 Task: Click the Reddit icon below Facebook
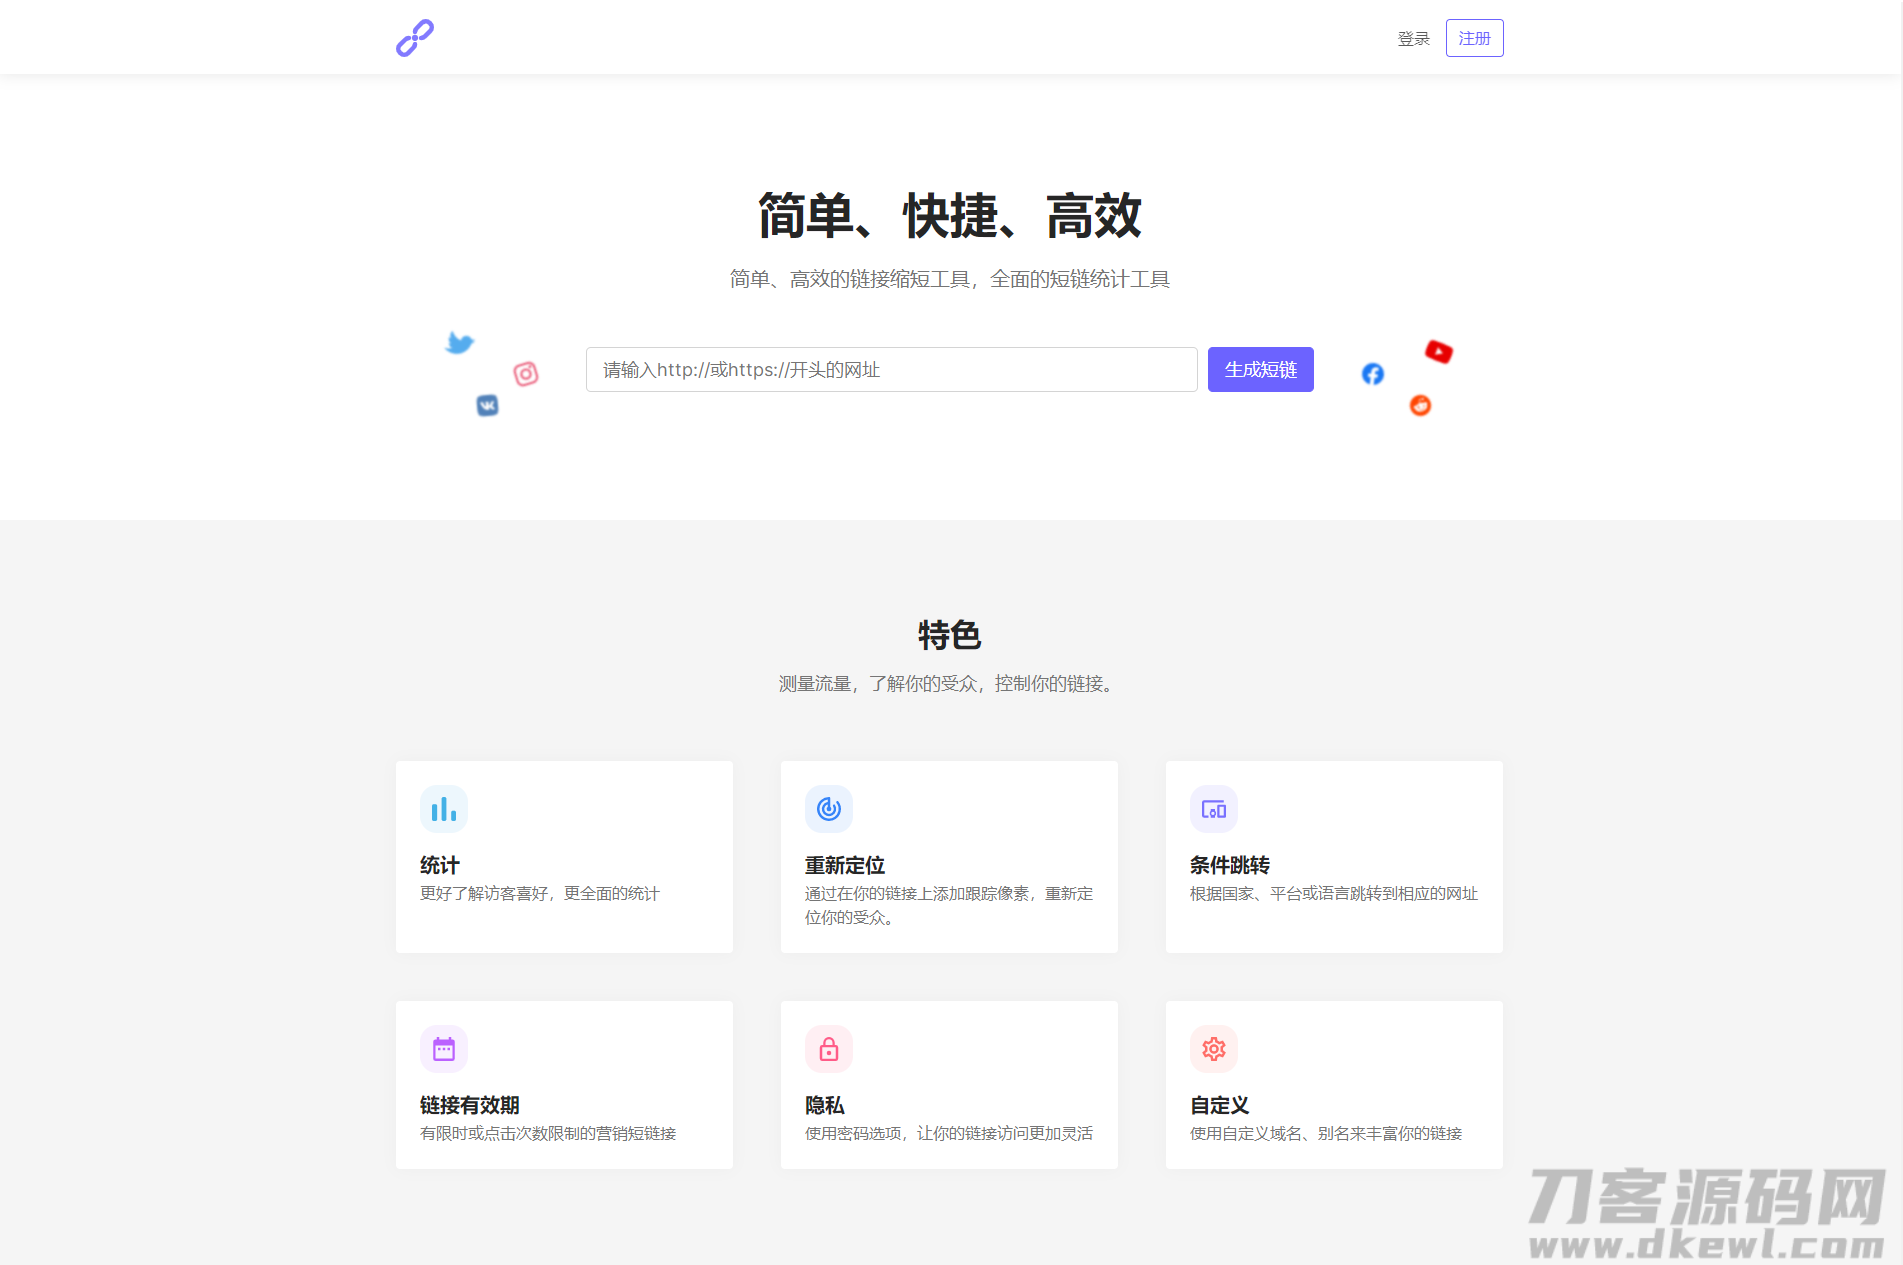(x=1420, y=405)
